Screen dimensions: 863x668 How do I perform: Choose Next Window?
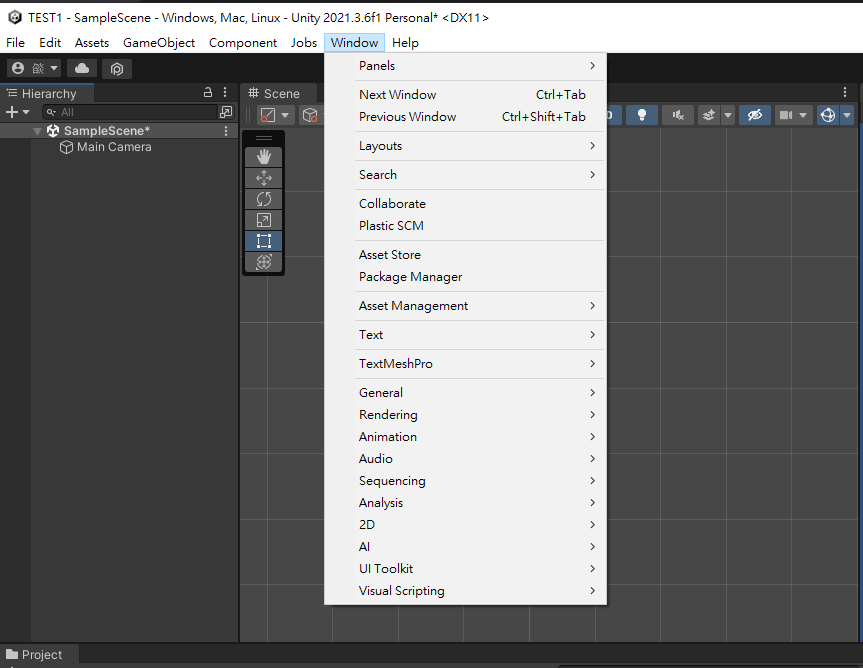click(466, 95)
